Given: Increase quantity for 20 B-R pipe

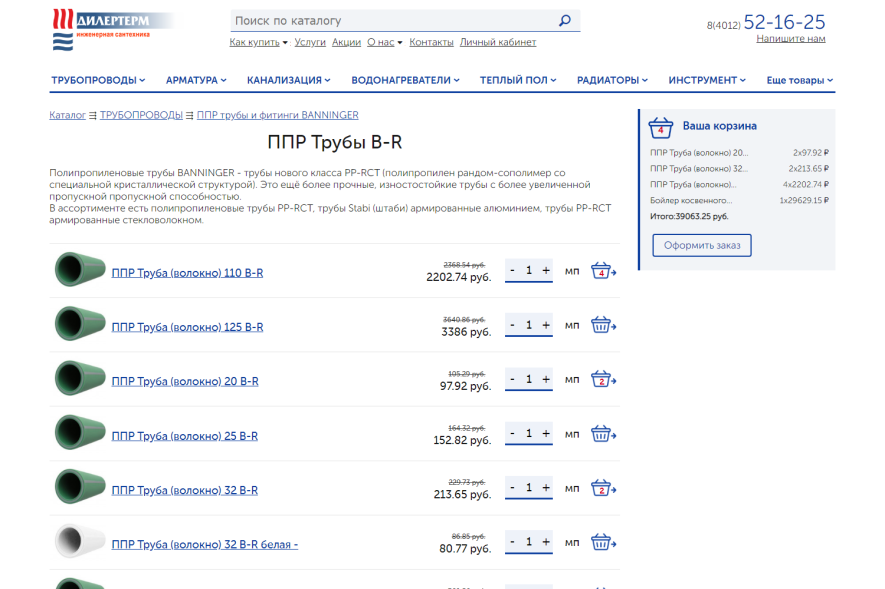Looking at the screenshot, I should [x=546, y=379].
